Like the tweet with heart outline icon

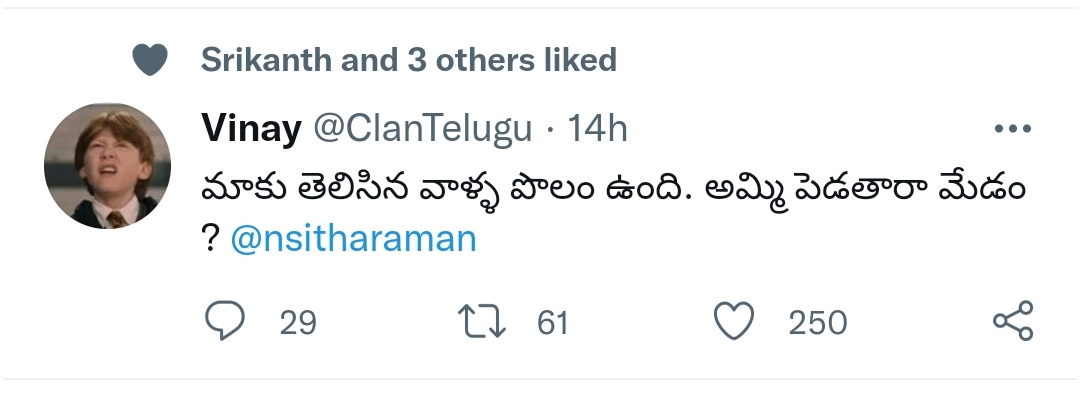click(734, 322)
